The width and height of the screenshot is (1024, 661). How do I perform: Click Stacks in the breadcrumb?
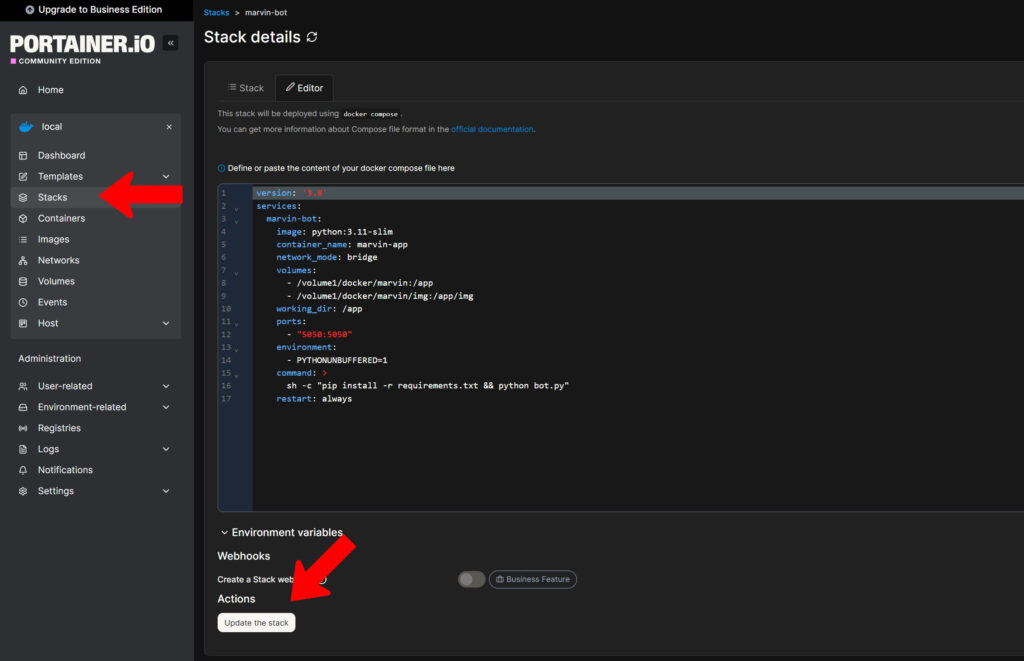pos(216,12)
